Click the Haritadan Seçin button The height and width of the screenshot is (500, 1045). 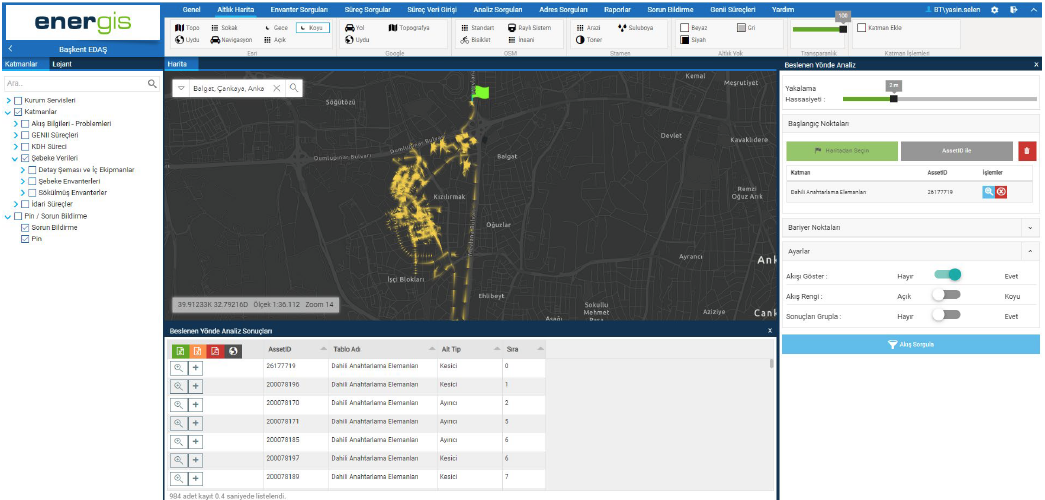(x=842, y=151)
